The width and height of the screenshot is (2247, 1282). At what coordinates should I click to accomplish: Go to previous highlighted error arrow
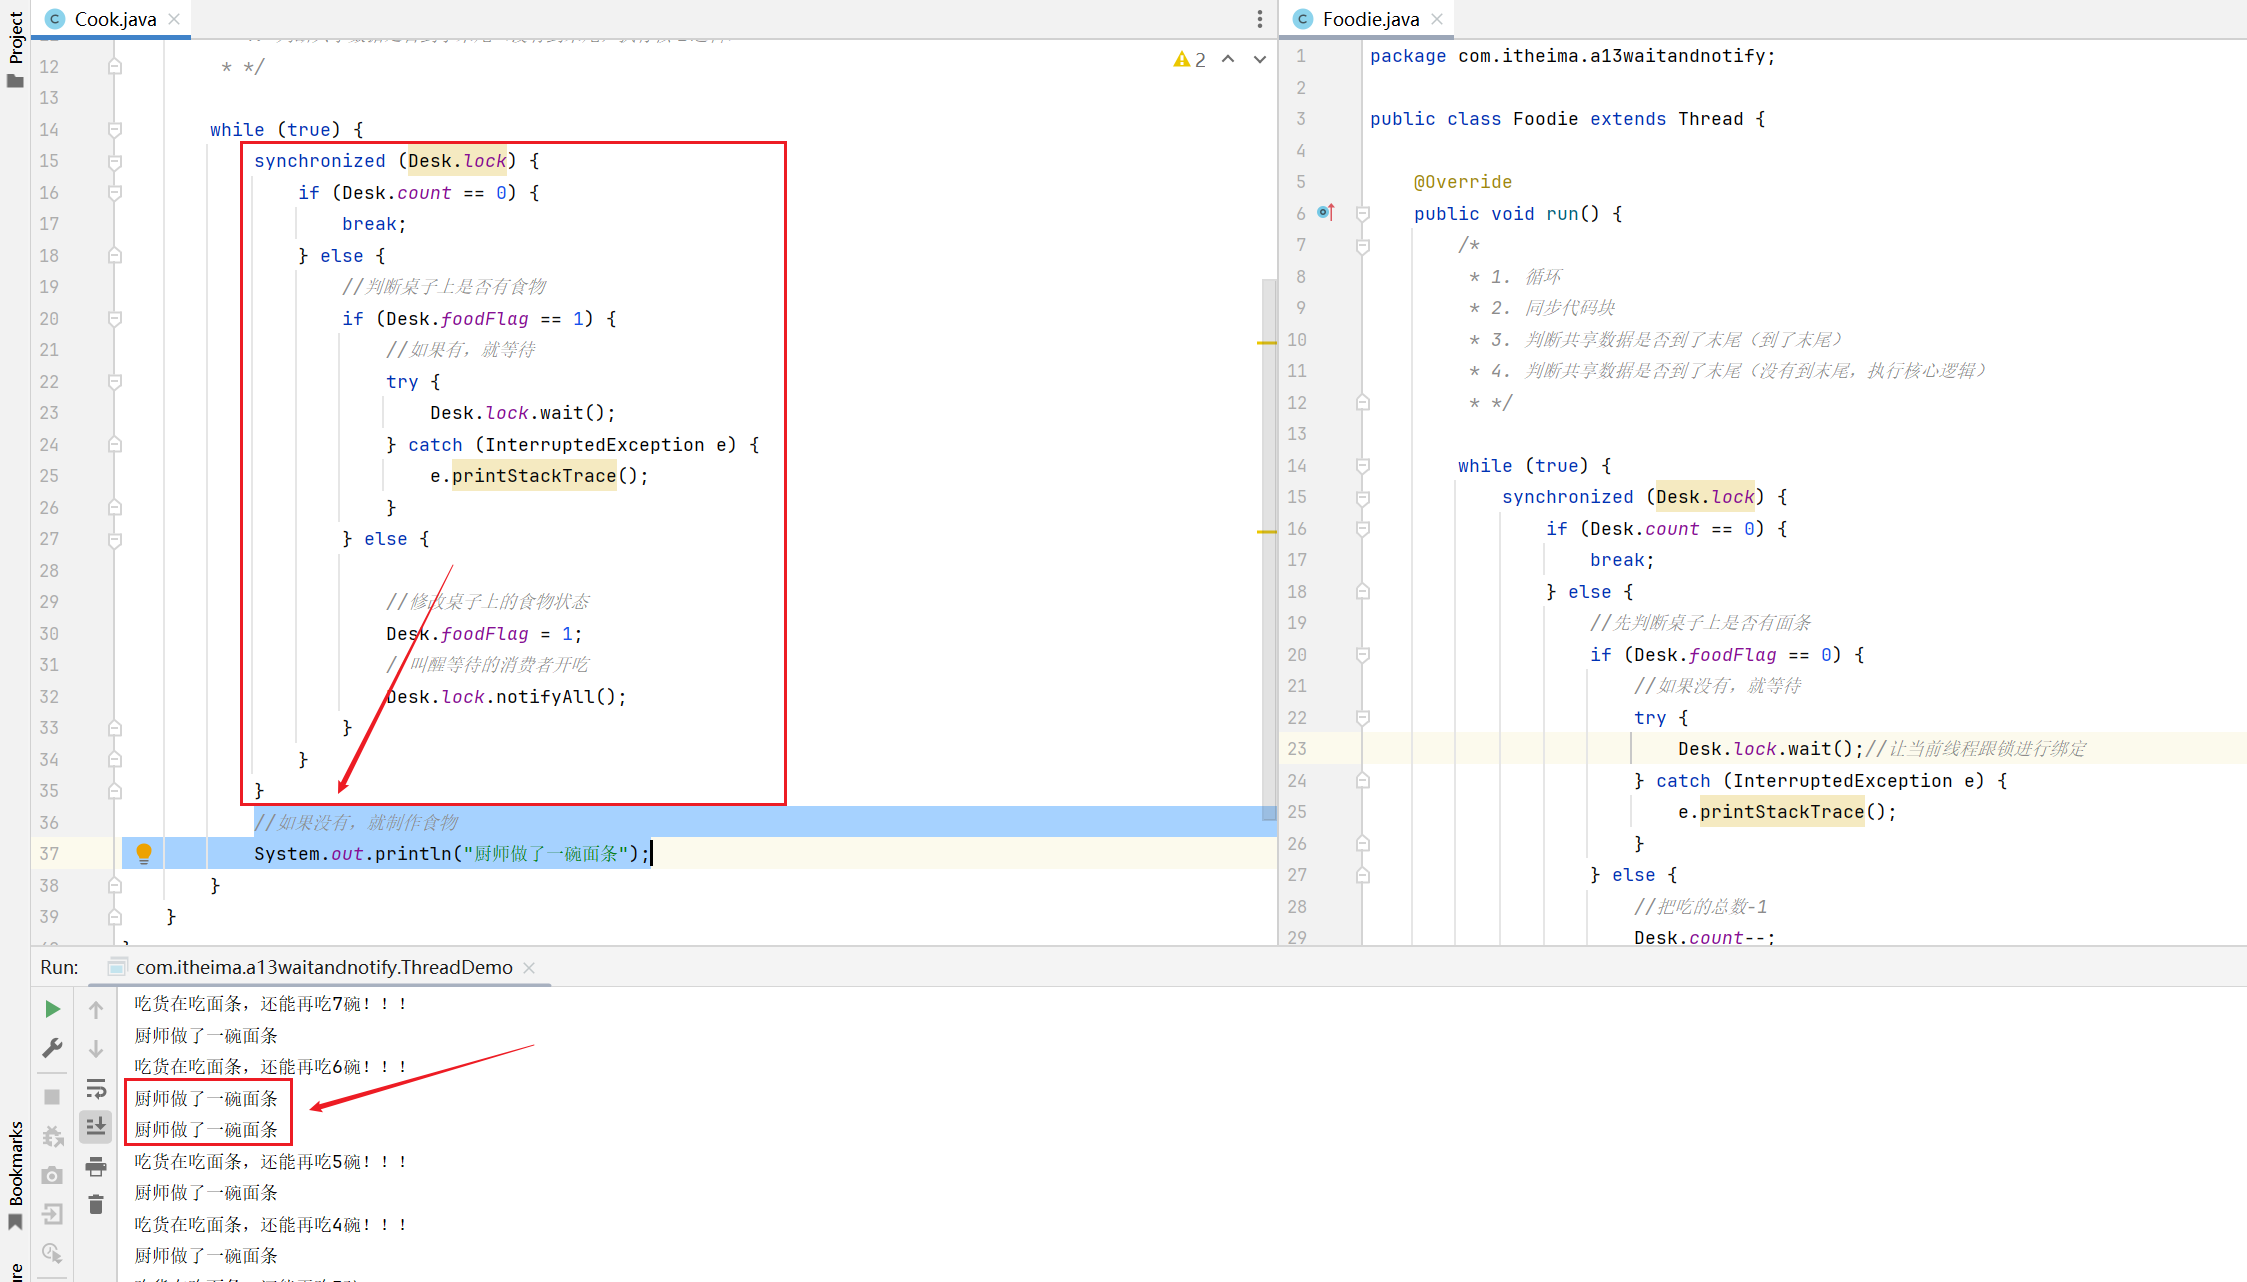point(1229,60)
